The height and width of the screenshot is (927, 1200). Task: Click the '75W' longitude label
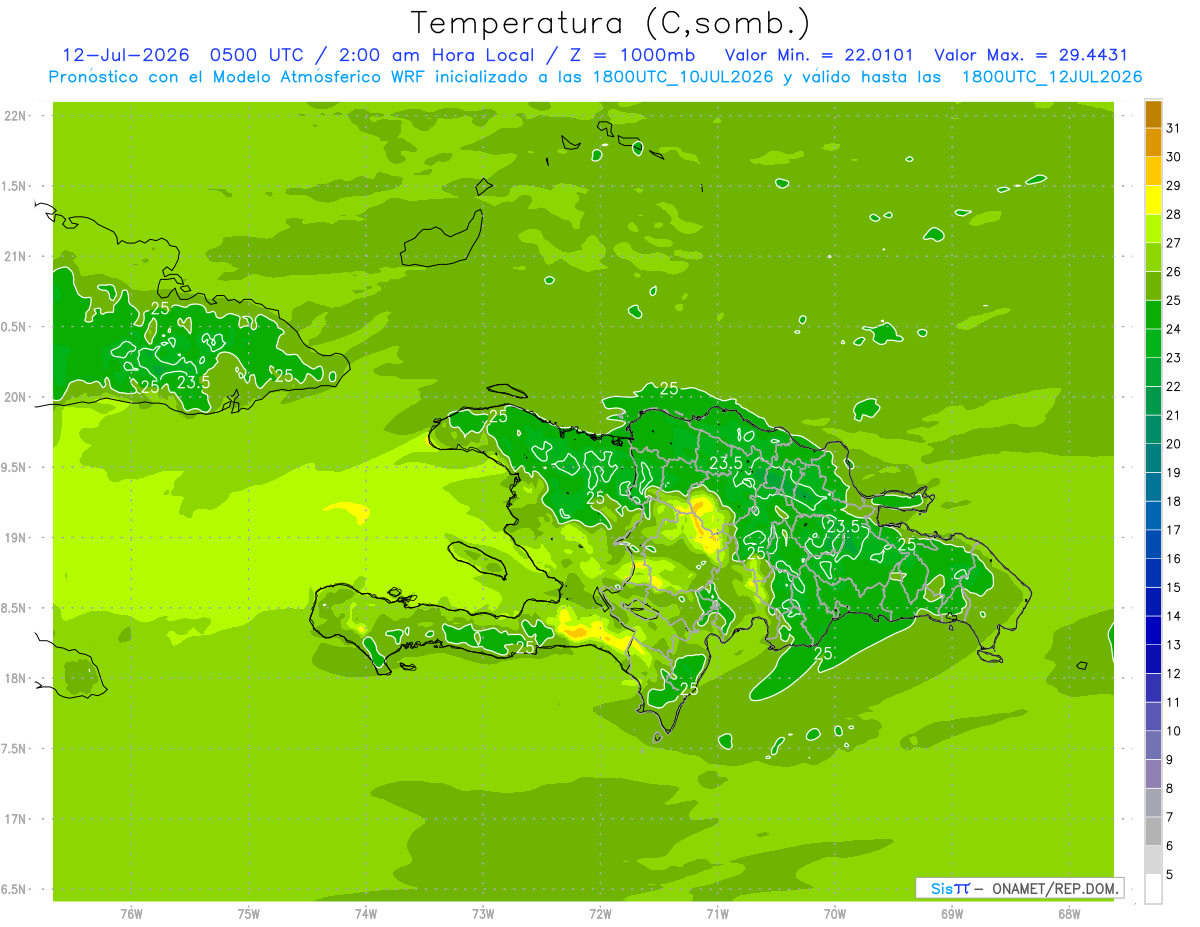[249, 913]
